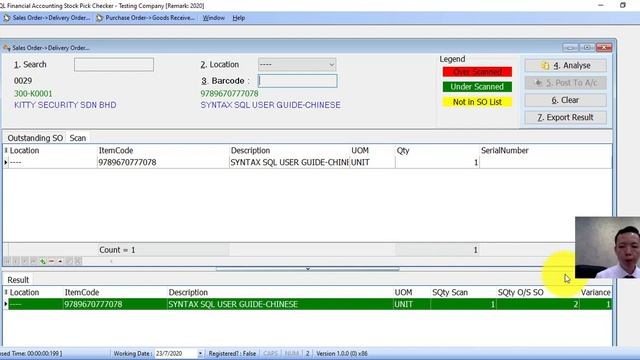Click customer code 300-K0001
The image size is (640, 360).
click(x=33, y=93)
